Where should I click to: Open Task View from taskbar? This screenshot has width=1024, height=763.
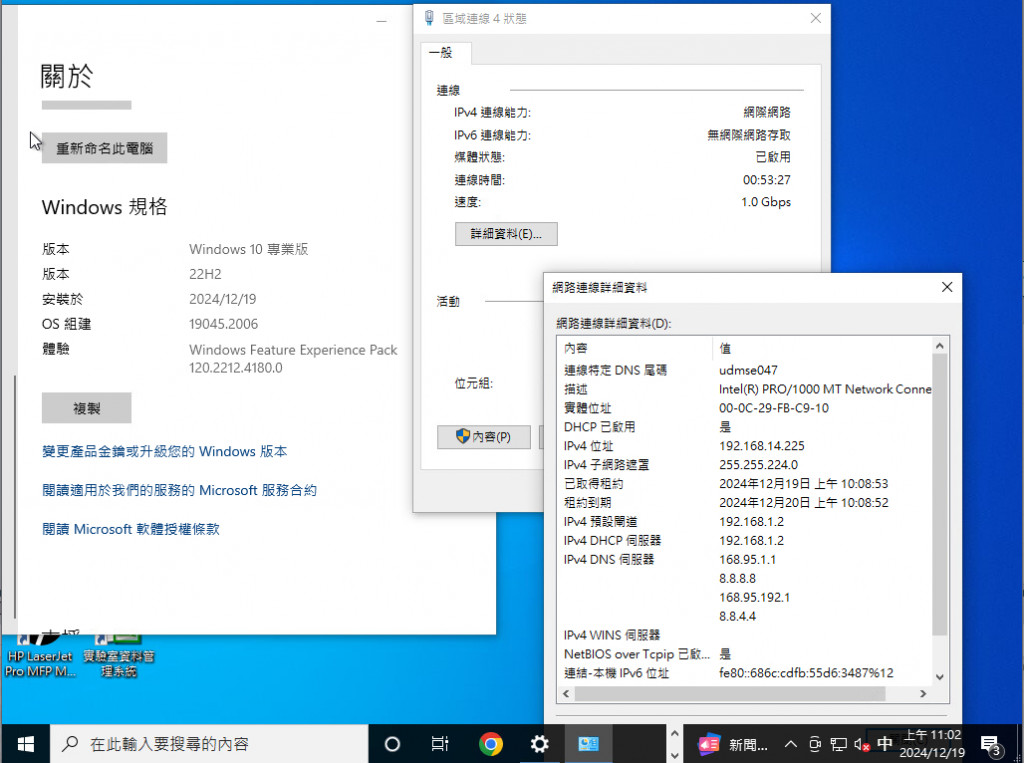tap(440, 743)
